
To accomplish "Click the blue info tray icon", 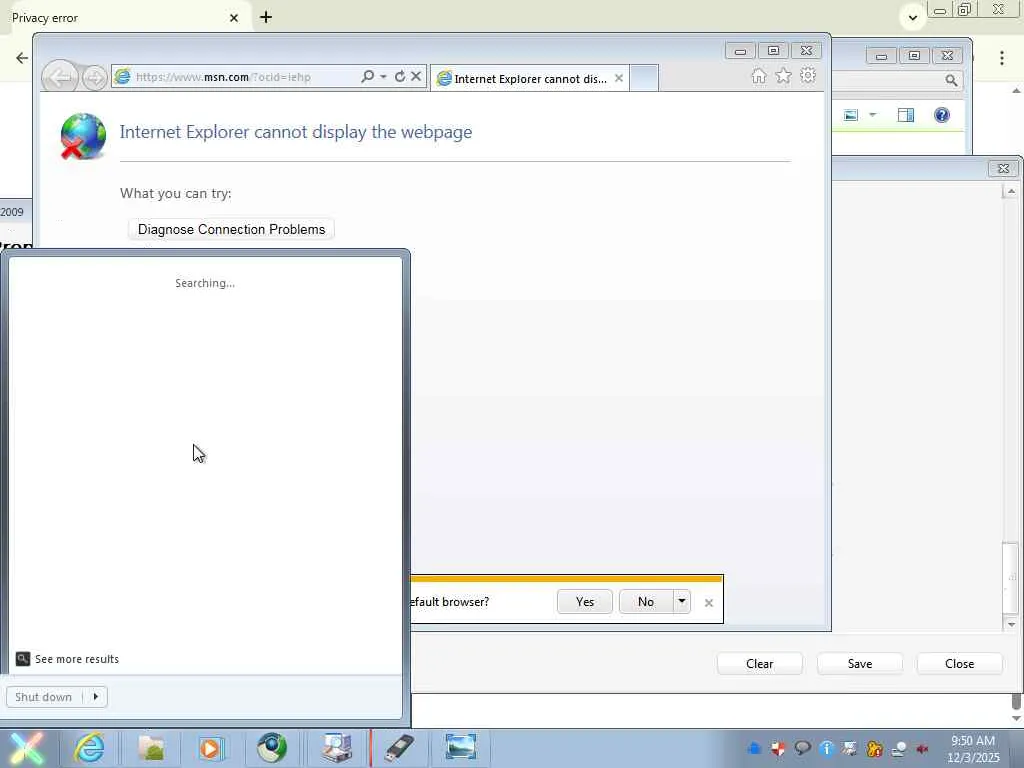I will (826, 748).
